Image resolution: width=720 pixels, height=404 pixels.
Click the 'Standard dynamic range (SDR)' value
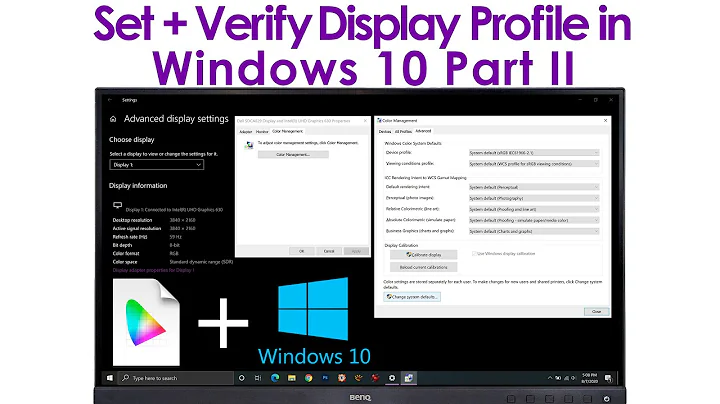201,262
